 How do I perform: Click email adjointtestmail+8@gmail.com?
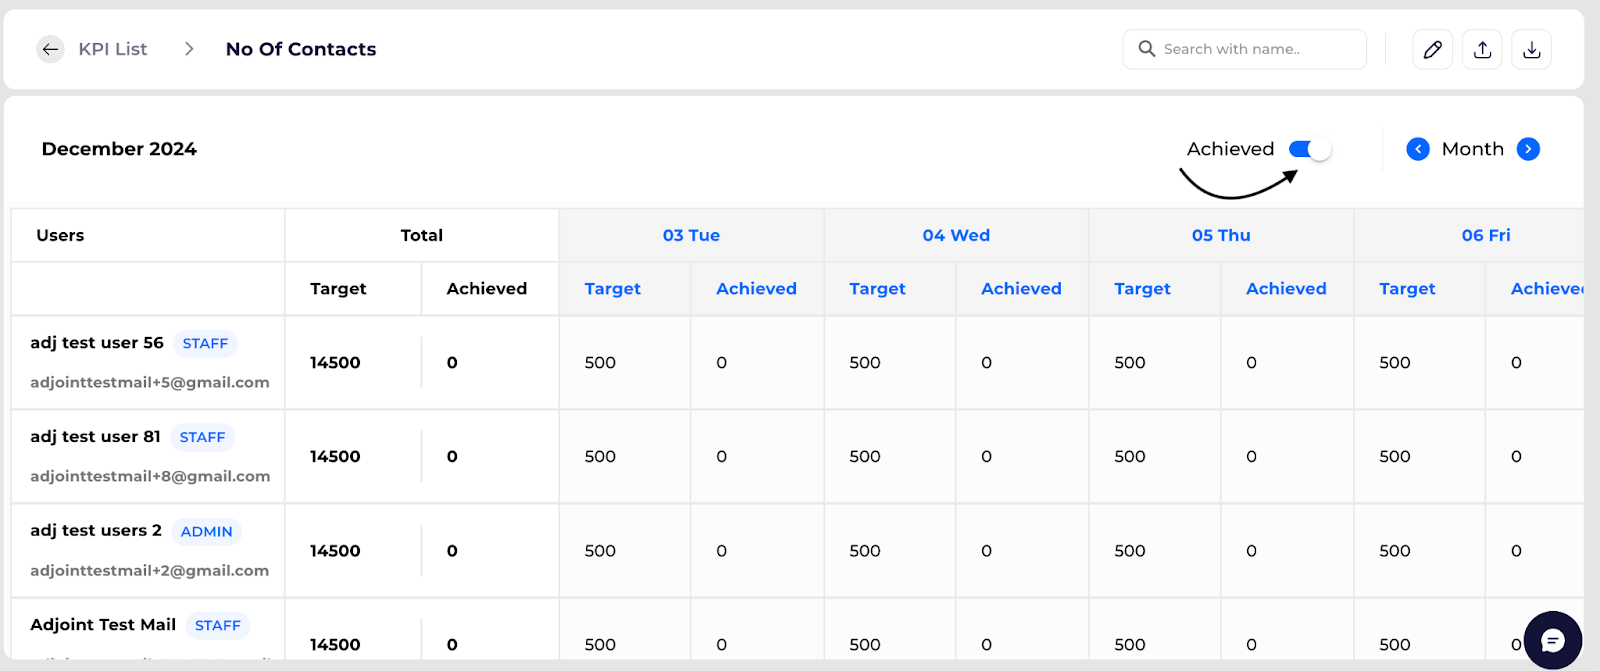point(150,476)
